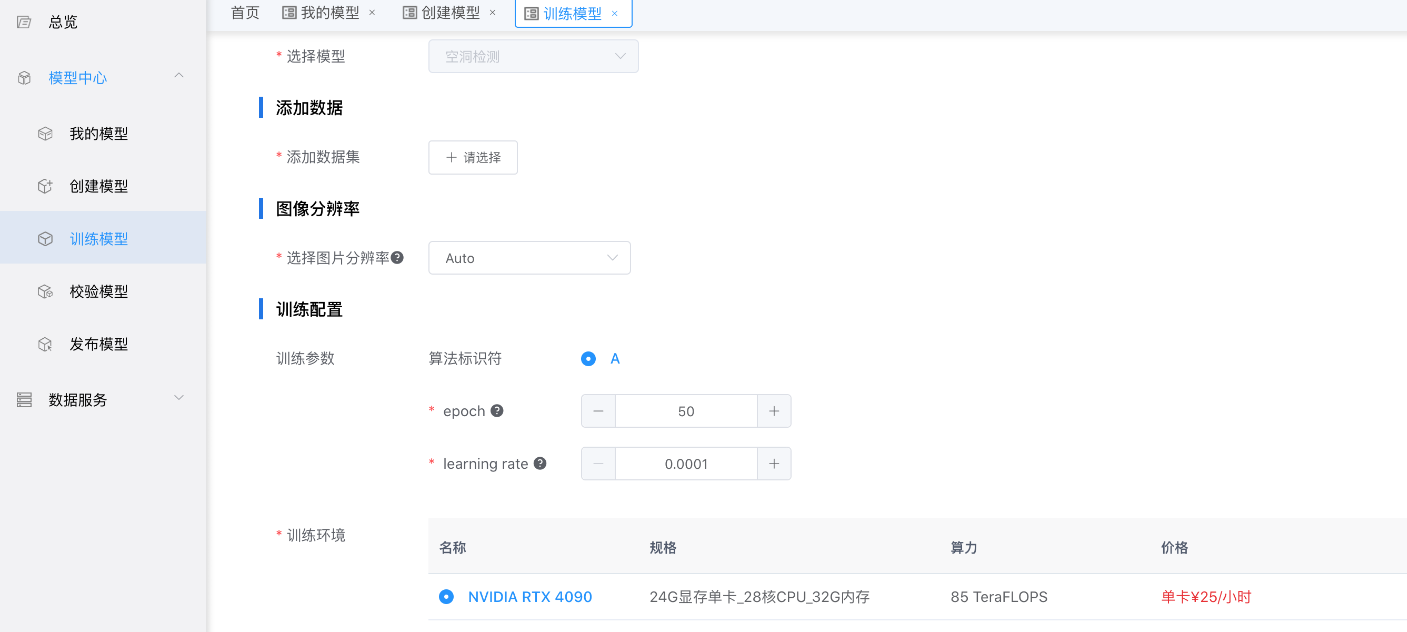Close the 创建模型 tab

492,13
